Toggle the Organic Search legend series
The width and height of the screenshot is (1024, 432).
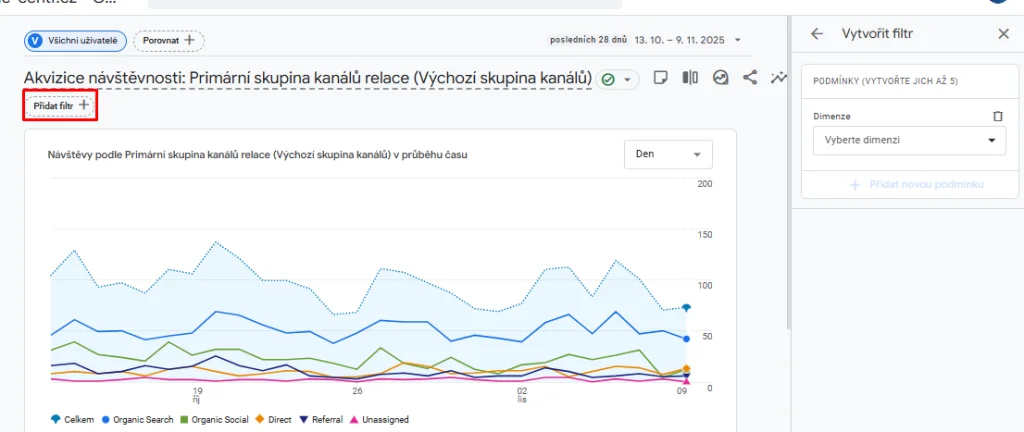pyautogui.click(x=137, y=420)
